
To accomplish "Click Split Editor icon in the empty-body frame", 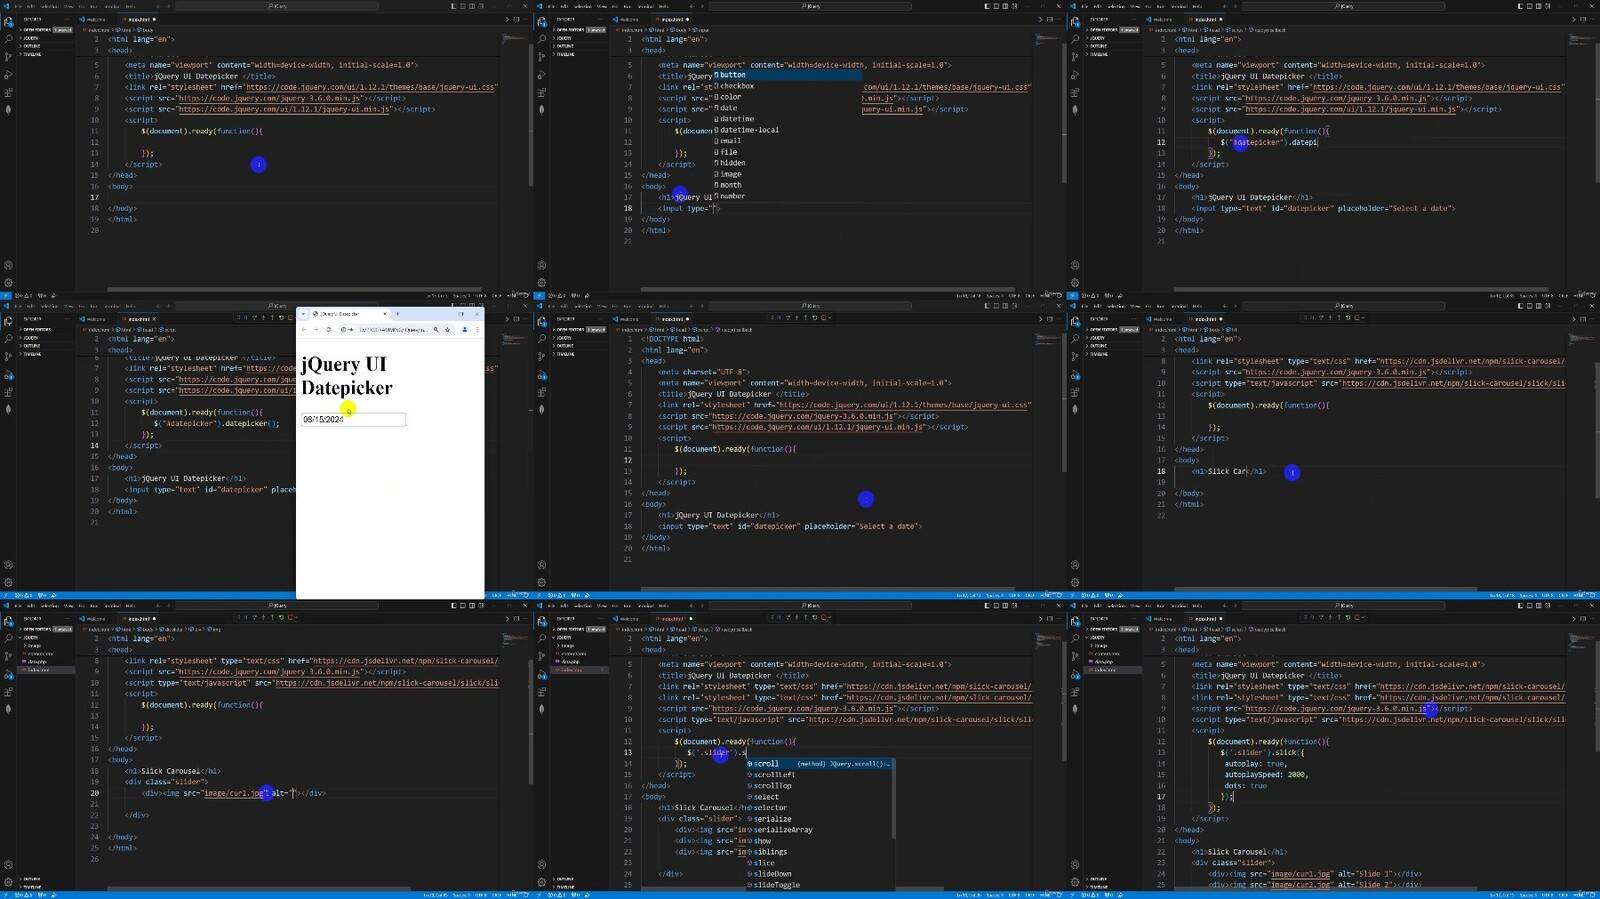I will pos(516,19).
